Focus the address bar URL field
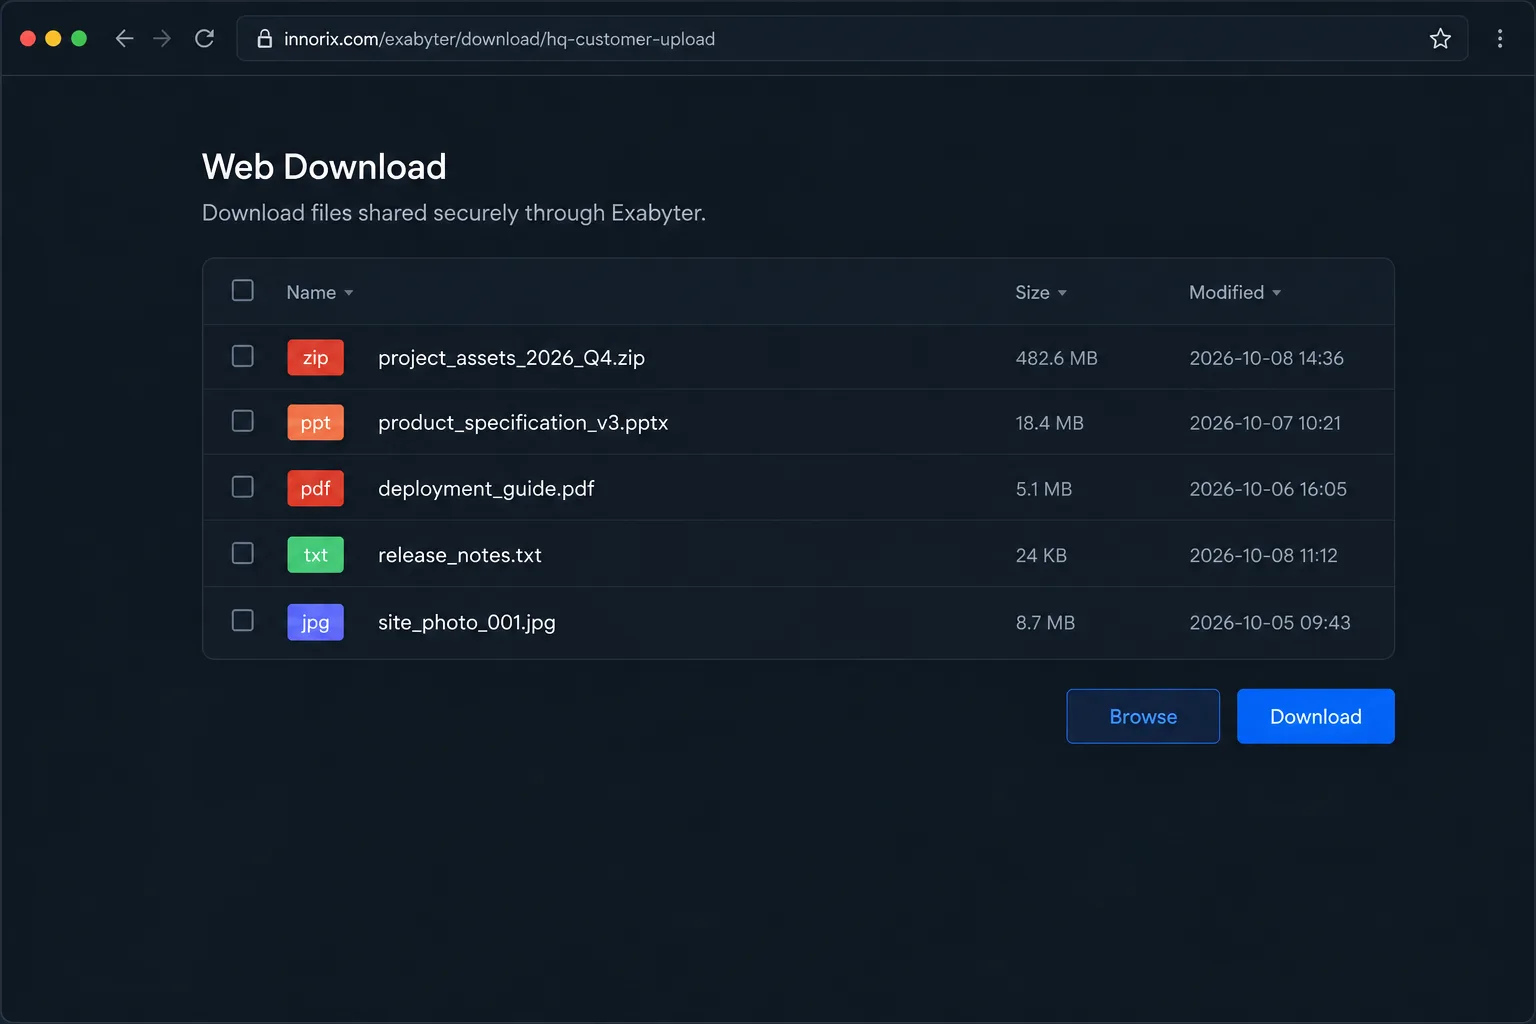The image size is (1536, 1024). tap(852, 39)
